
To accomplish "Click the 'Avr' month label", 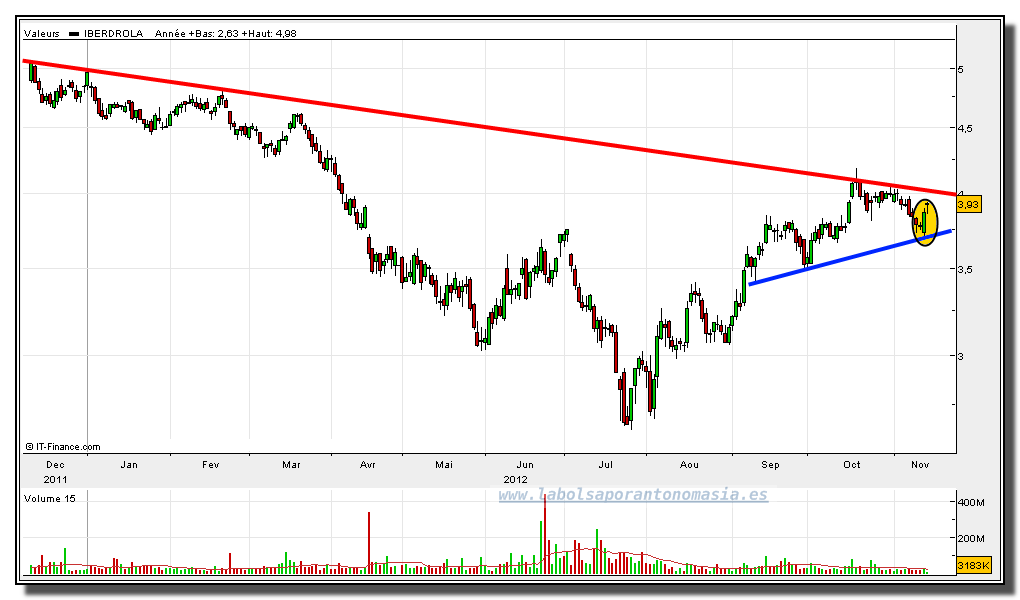I will point(368,465).
